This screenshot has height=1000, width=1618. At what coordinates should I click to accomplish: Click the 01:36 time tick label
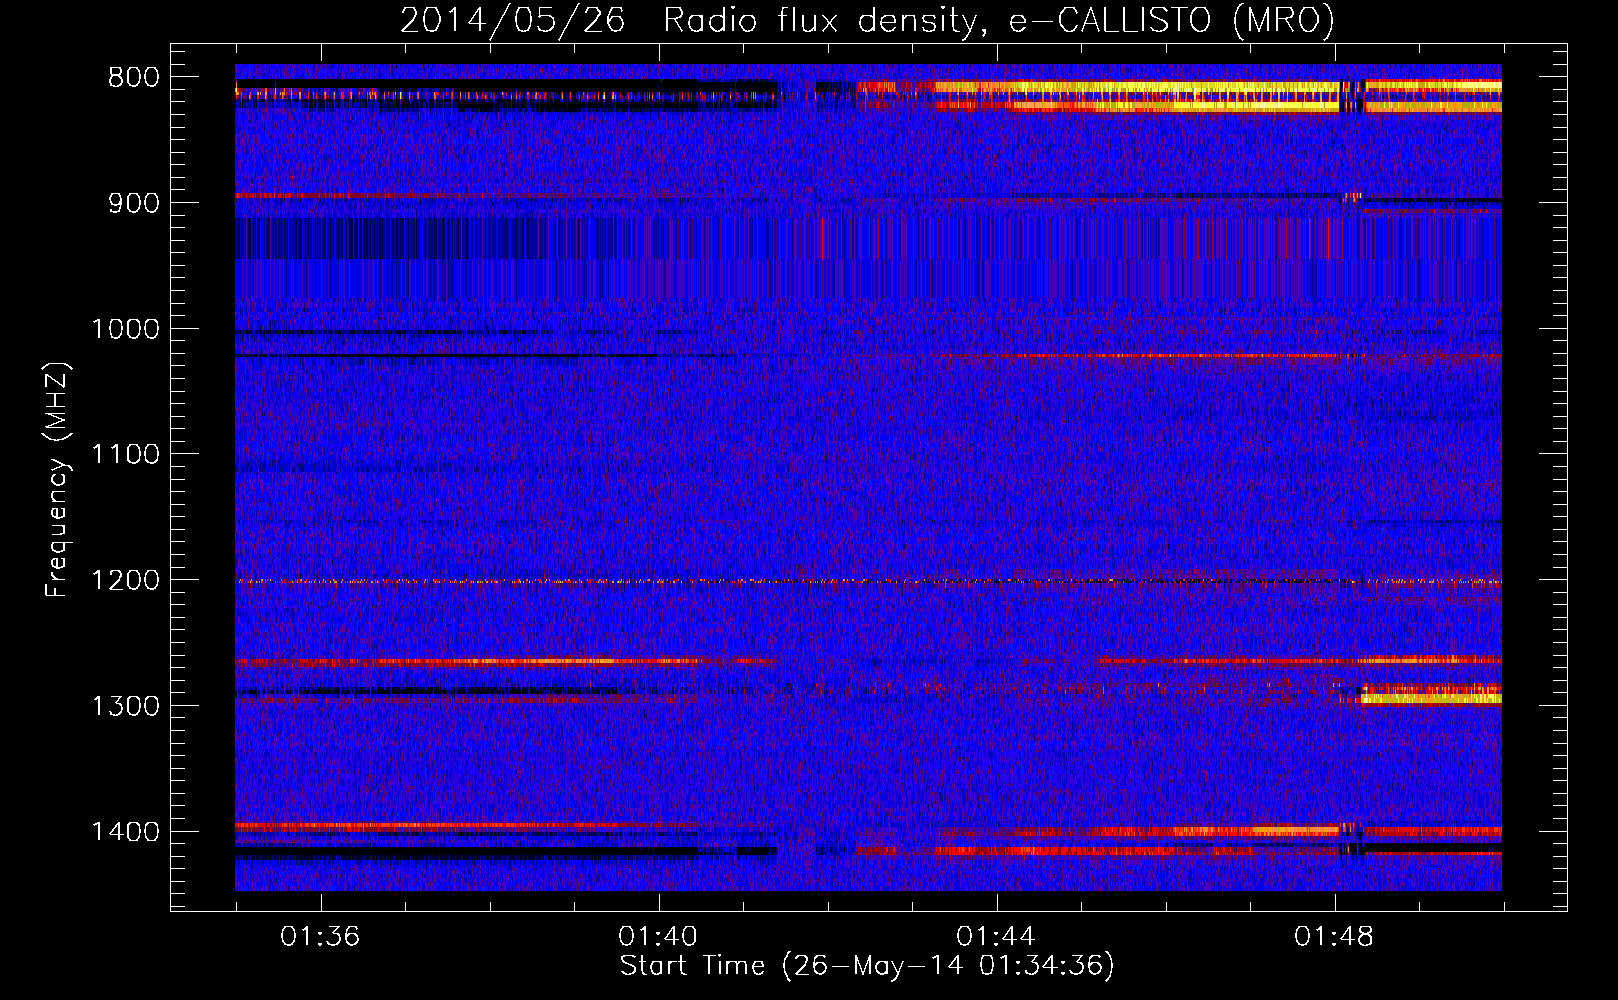320,937
